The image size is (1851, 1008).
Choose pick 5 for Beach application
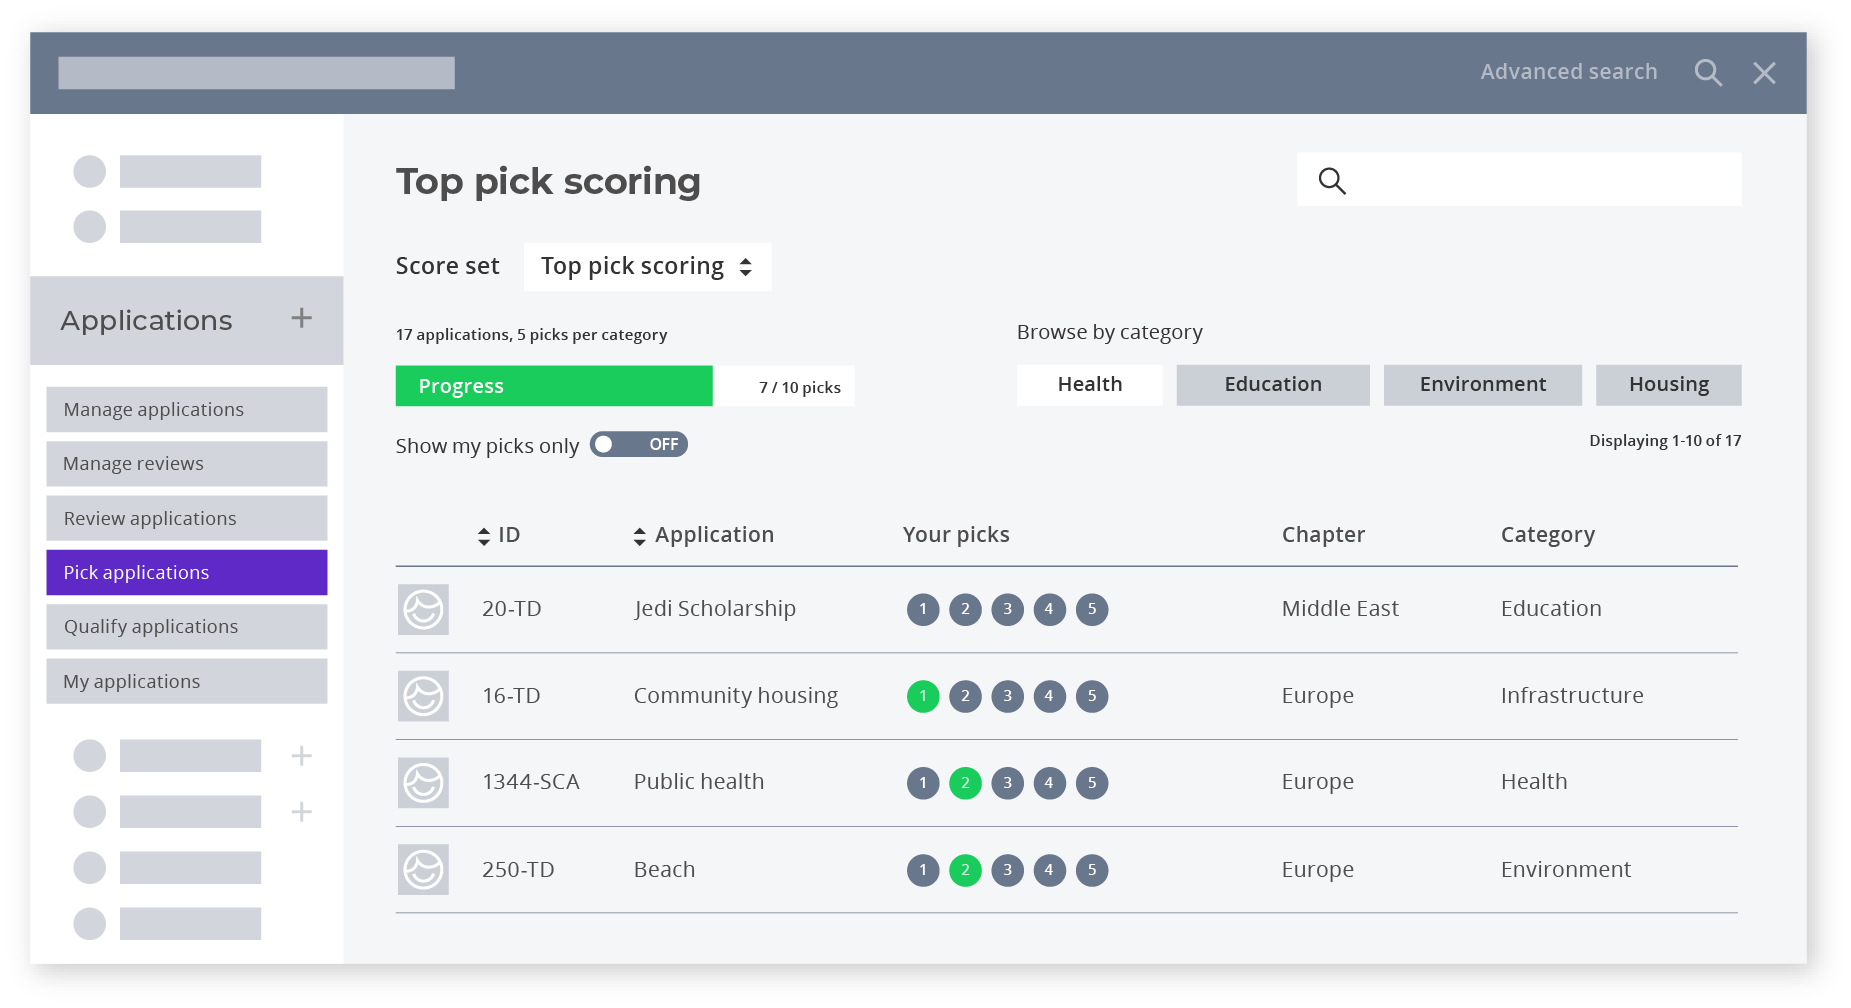[x=1092, y=870]
